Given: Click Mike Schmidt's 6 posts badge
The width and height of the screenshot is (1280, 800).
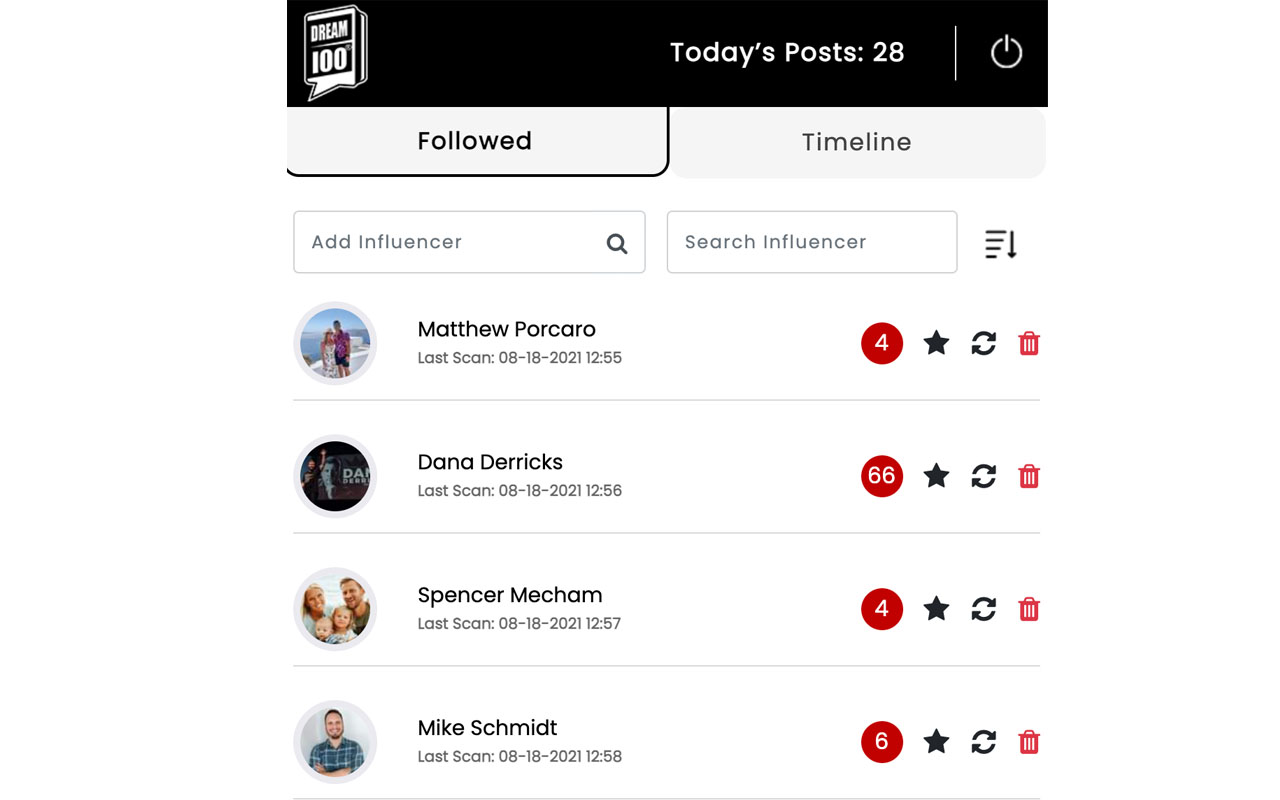Looking at the screenshot, I should pyautogui.click(x=881, y=742).
